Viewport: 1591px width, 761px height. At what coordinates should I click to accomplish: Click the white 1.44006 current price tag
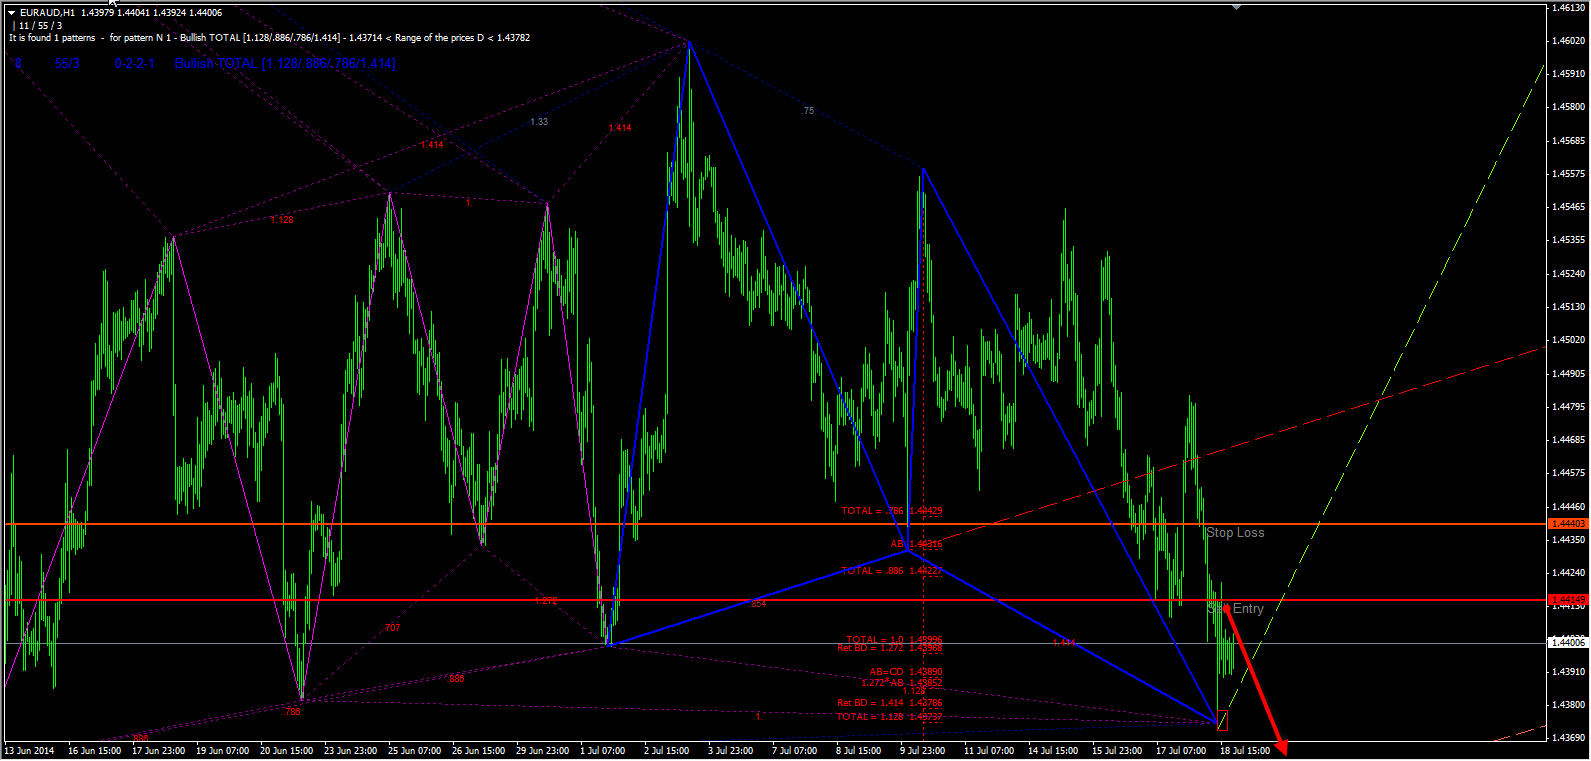[1567, 643]
